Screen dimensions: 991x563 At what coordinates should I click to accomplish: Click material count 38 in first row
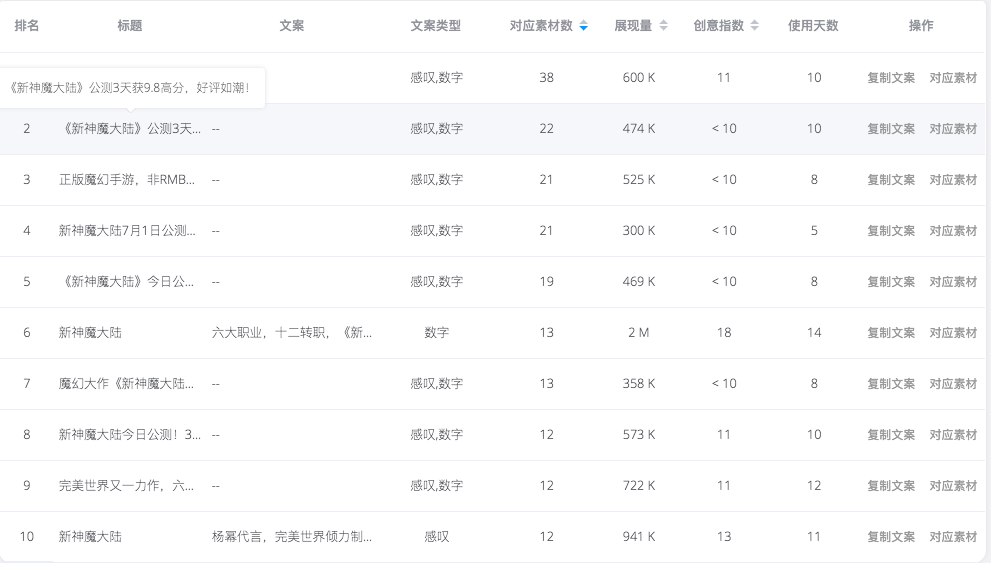547,78
